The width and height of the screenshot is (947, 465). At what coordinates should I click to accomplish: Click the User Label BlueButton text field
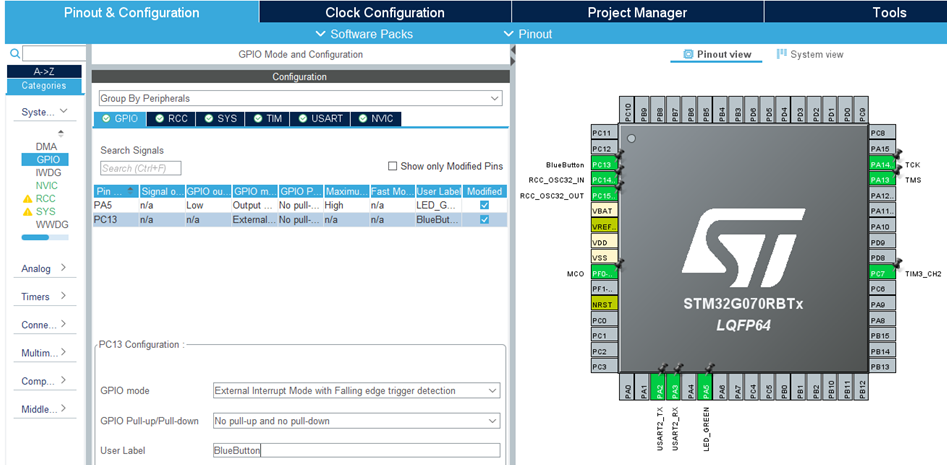[357, 451]
